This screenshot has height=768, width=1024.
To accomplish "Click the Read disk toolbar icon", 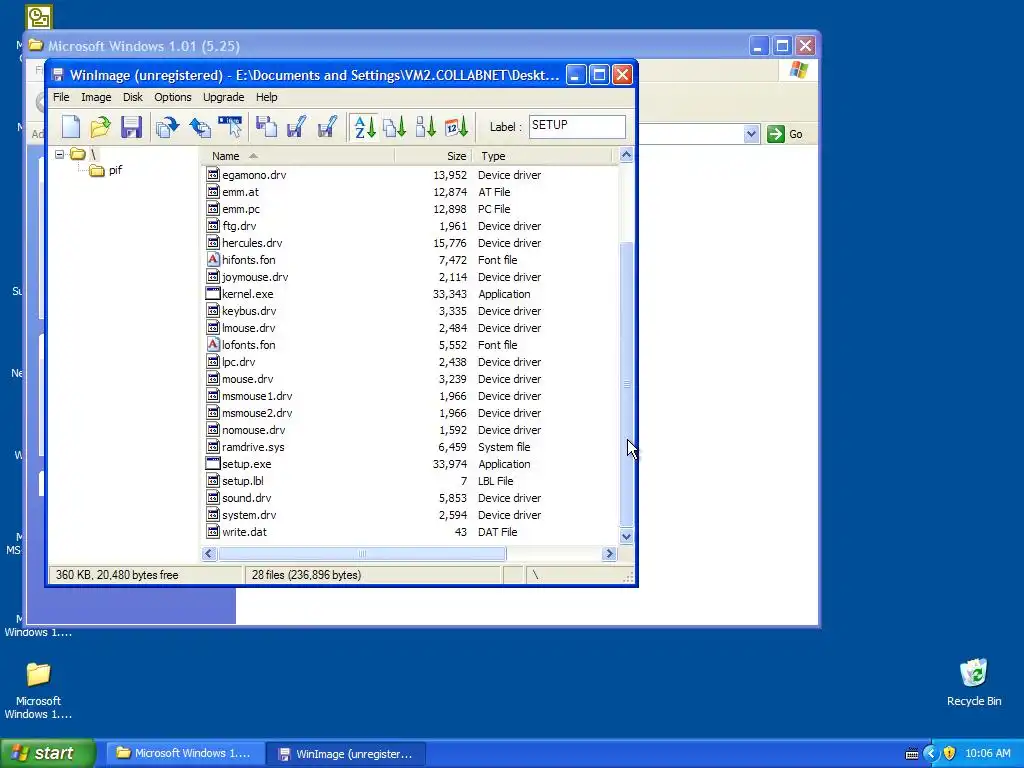I will tap(266, 127).
